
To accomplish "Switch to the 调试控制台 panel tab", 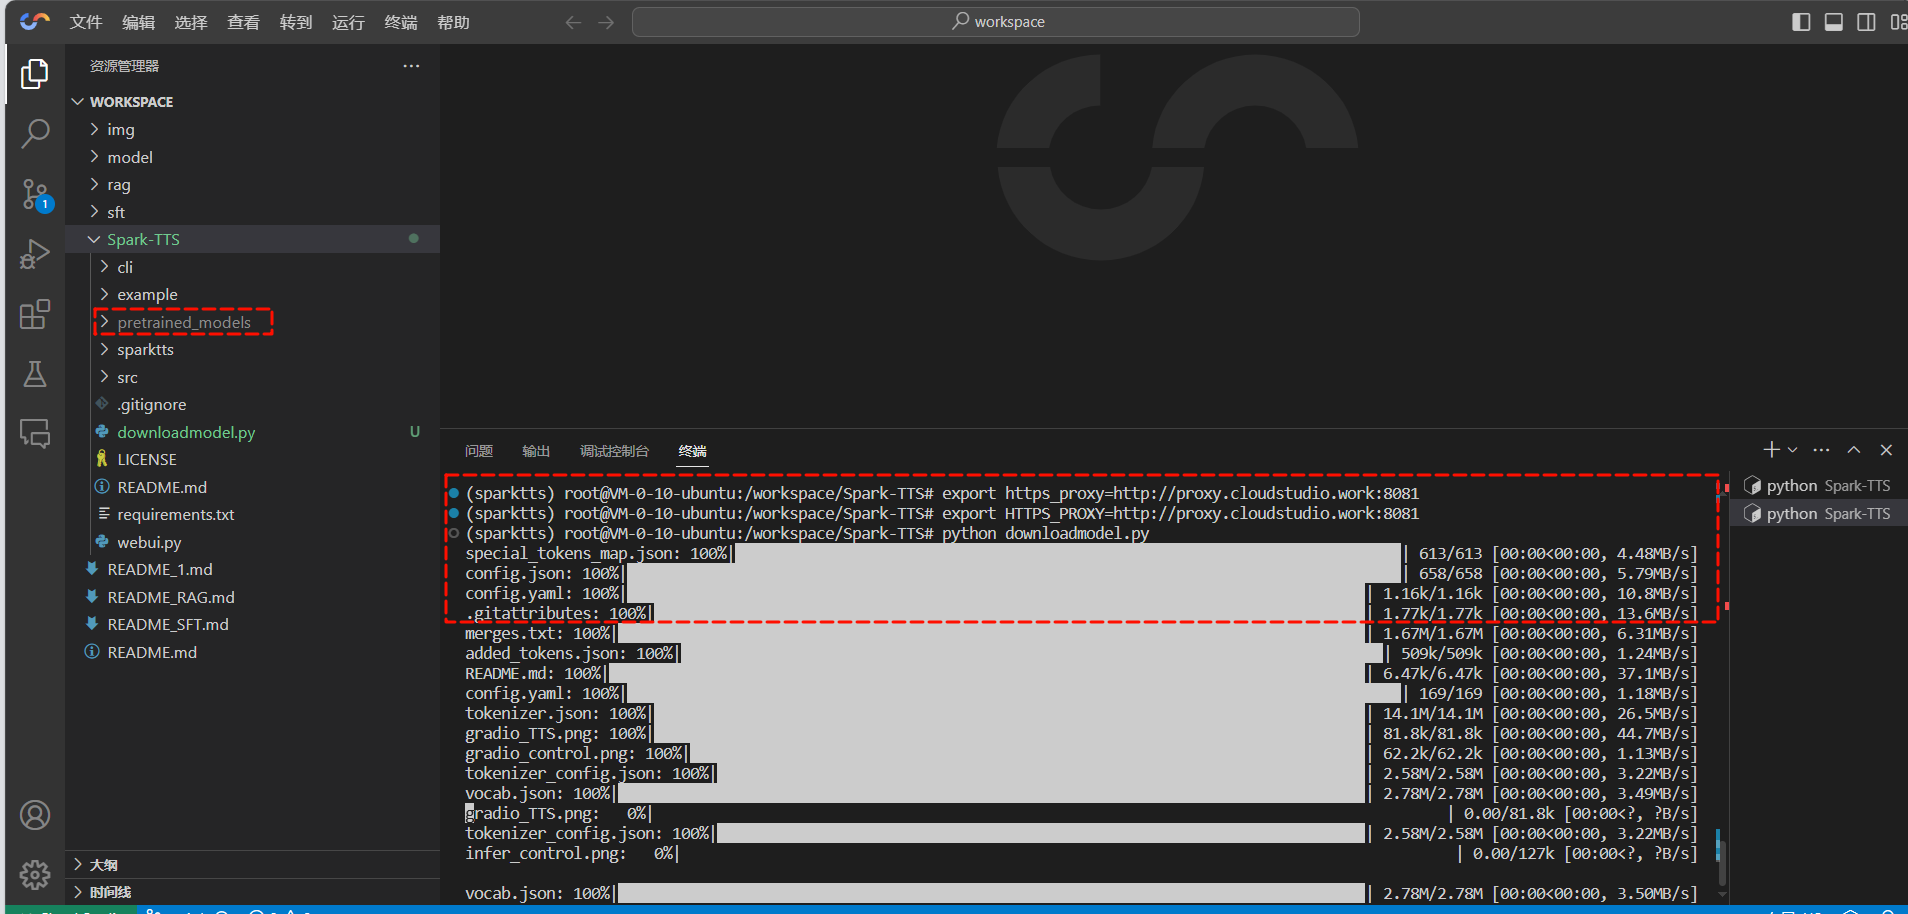I will tap(614, 451).
